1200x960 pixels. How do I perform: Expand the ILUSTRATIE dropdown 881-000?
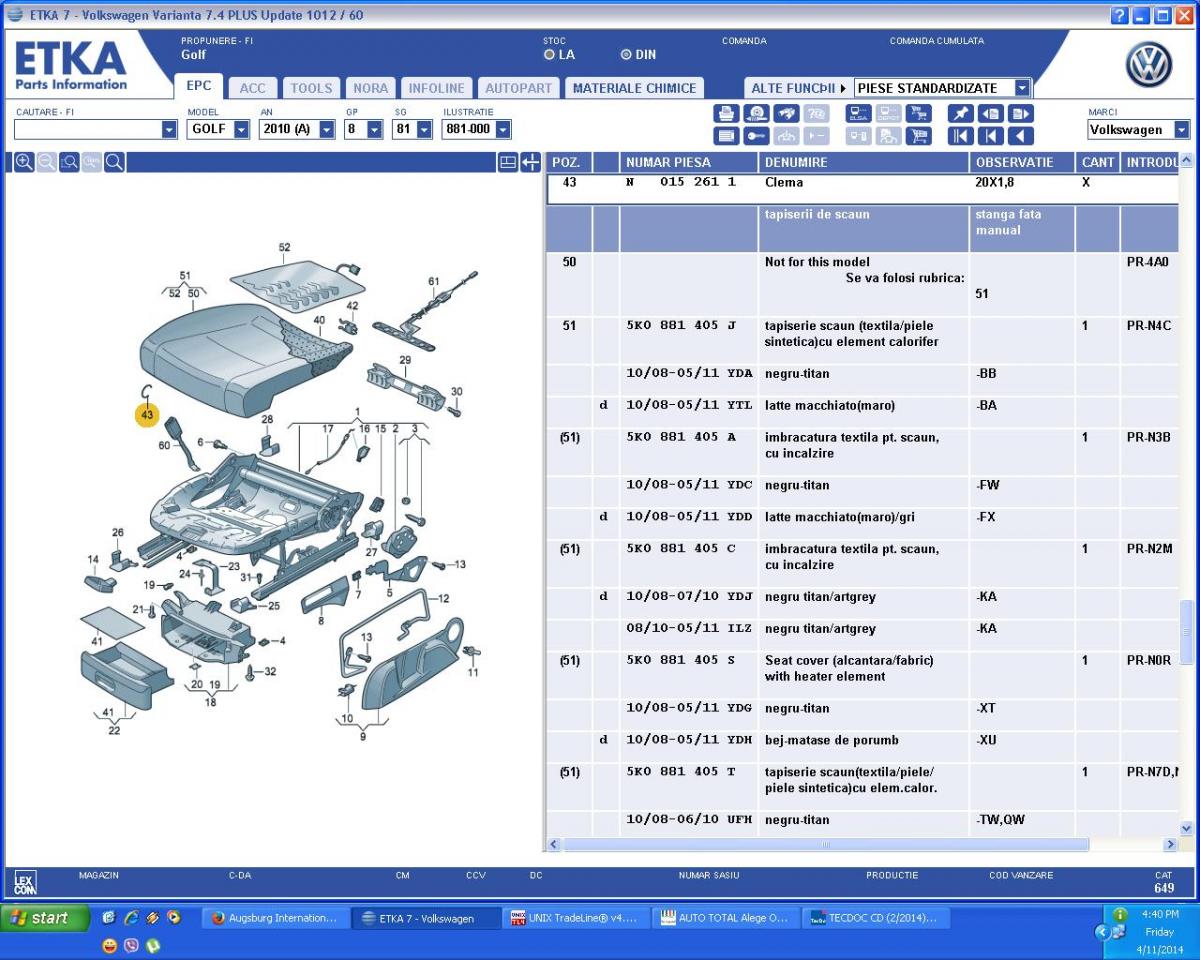tap(502, 130)
